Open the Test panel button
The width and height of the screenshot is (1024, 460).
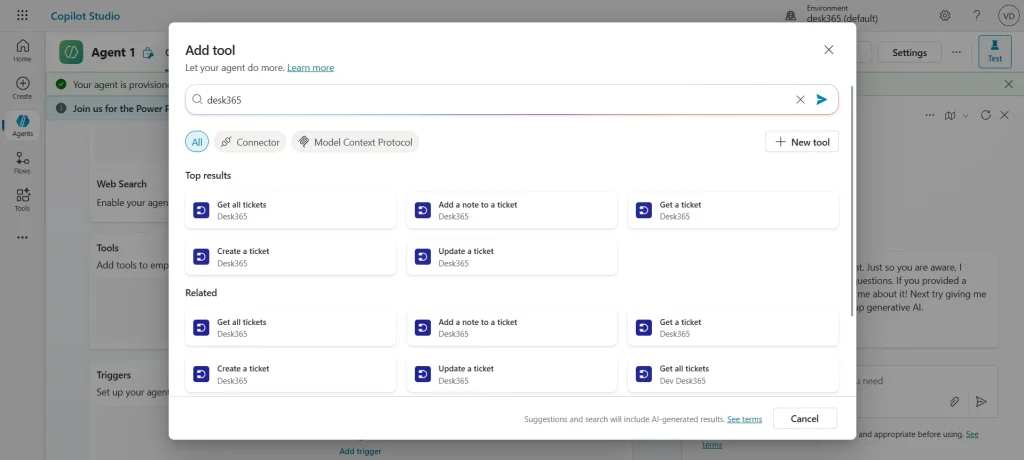pyautogui.click(x=995, y=51)
